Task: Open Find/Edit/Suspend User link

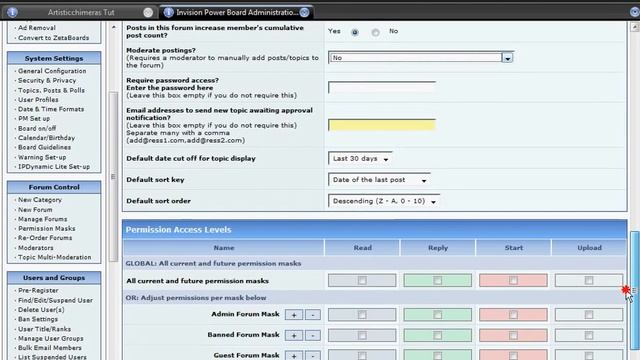Action: point(55,300)
